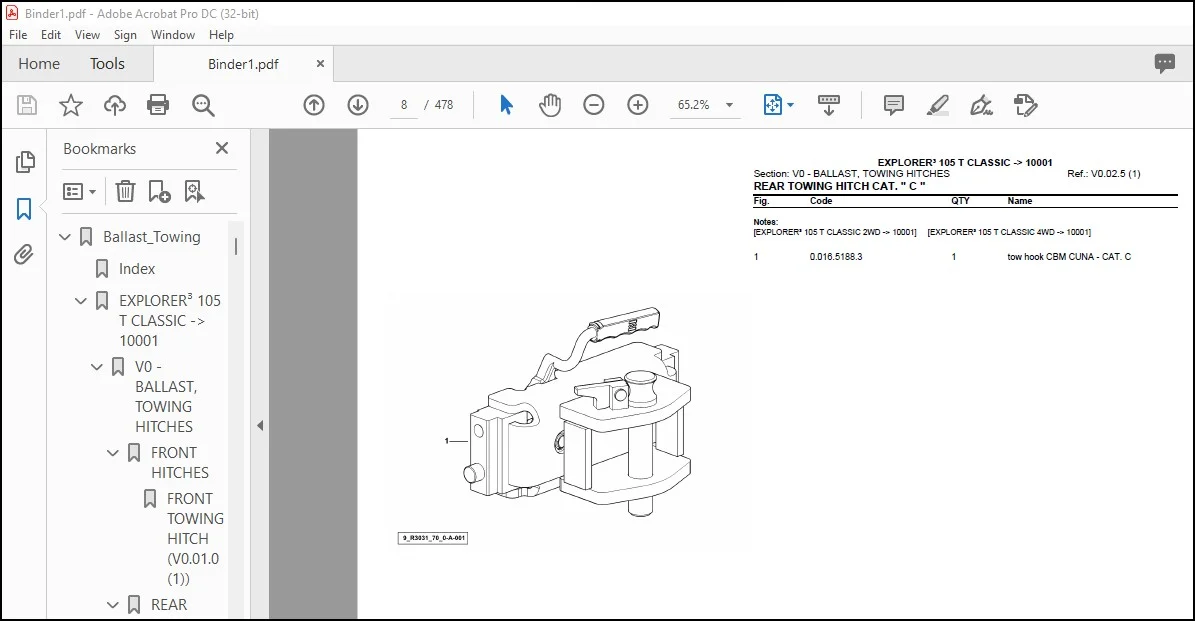Open the Attachments paperclip panel
1195x621 pixels.
(24, 254)
